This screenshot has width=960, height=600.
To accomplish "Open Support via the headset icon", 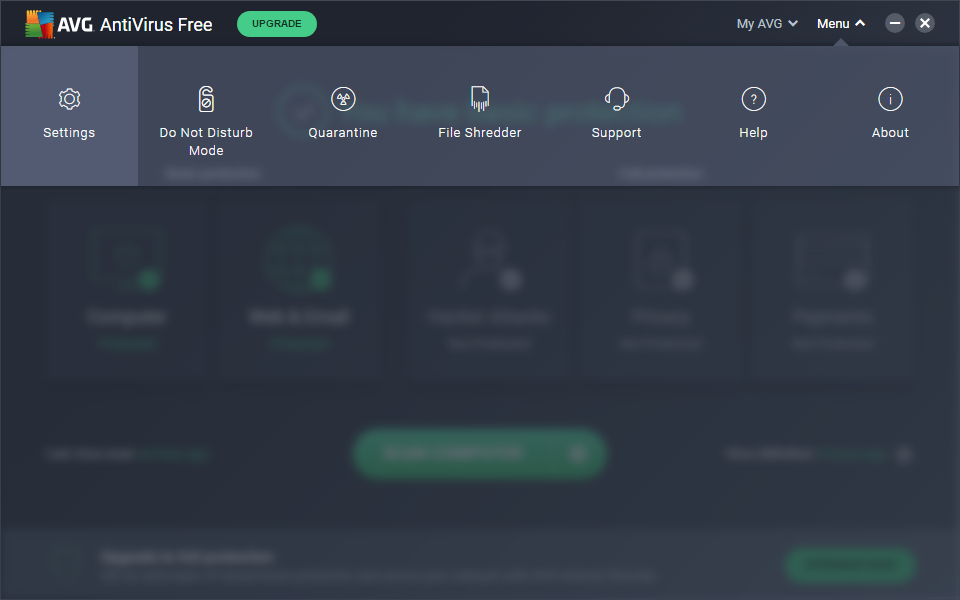I will click(617, 99).
